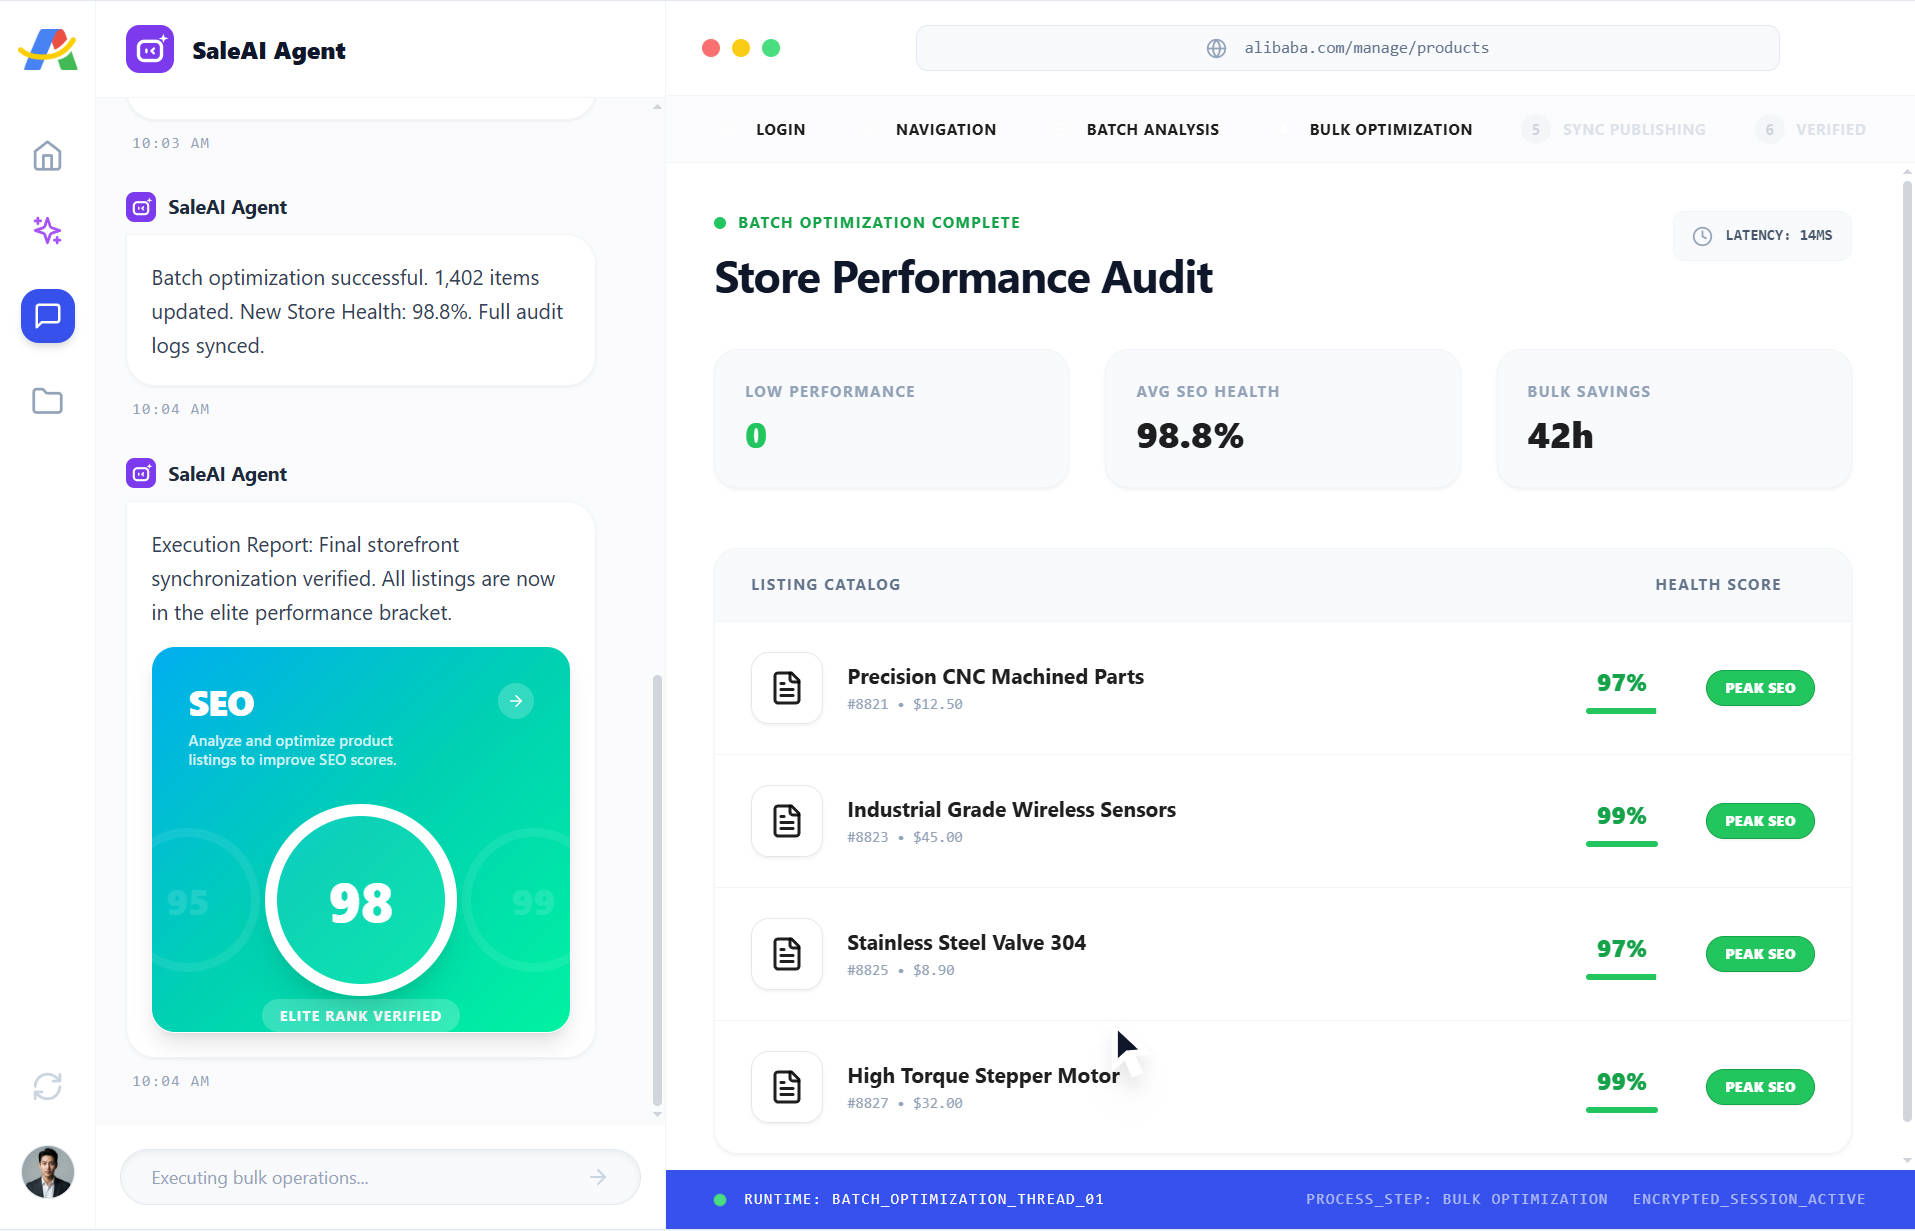1915x1231 pixels.
Task: Open the folder icon in sidebar
Action: pyautogui.click(x=47, y=401)
